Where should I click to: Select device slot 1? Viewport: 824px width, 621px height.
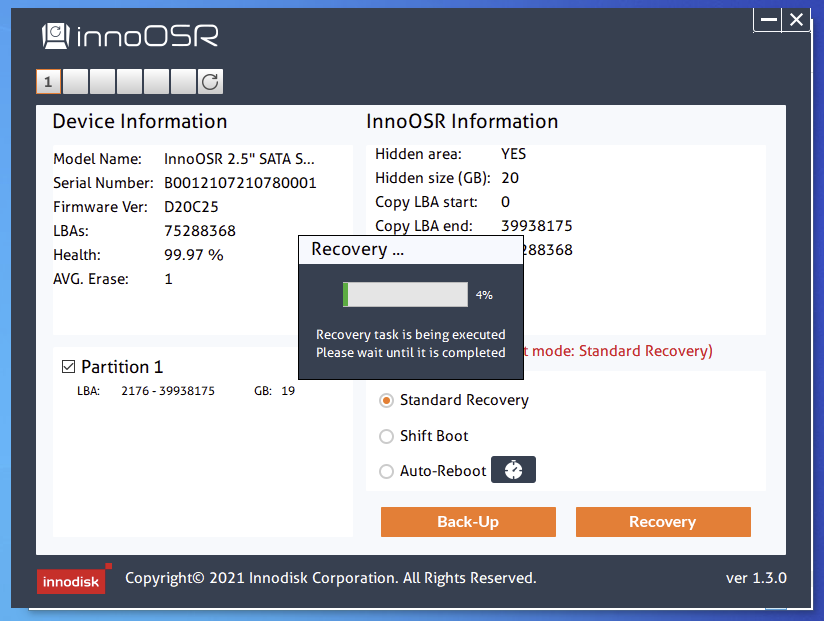(x=49, y=82)
